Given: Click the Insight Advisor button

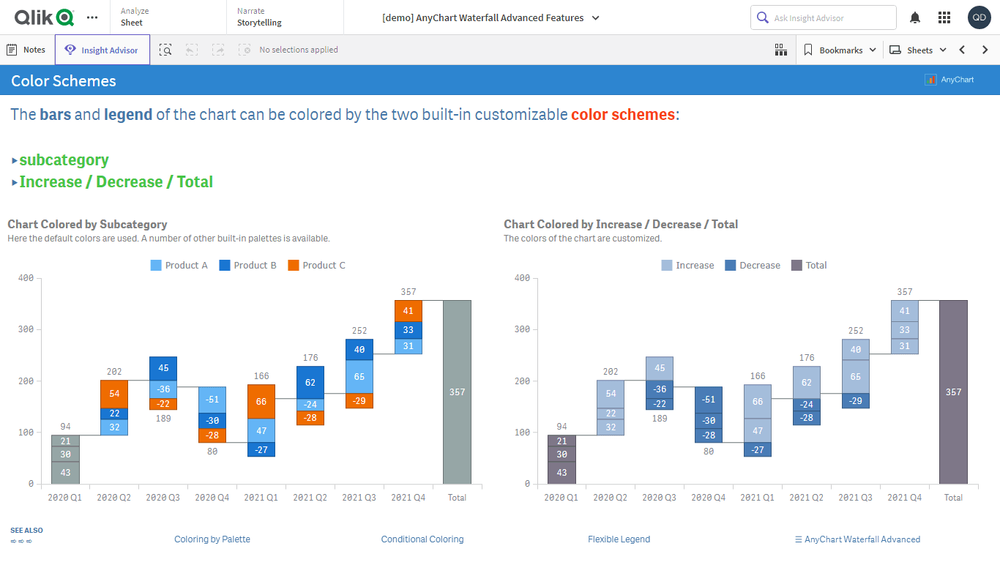Looking at the screenshot, I should [x=102, y=50].
